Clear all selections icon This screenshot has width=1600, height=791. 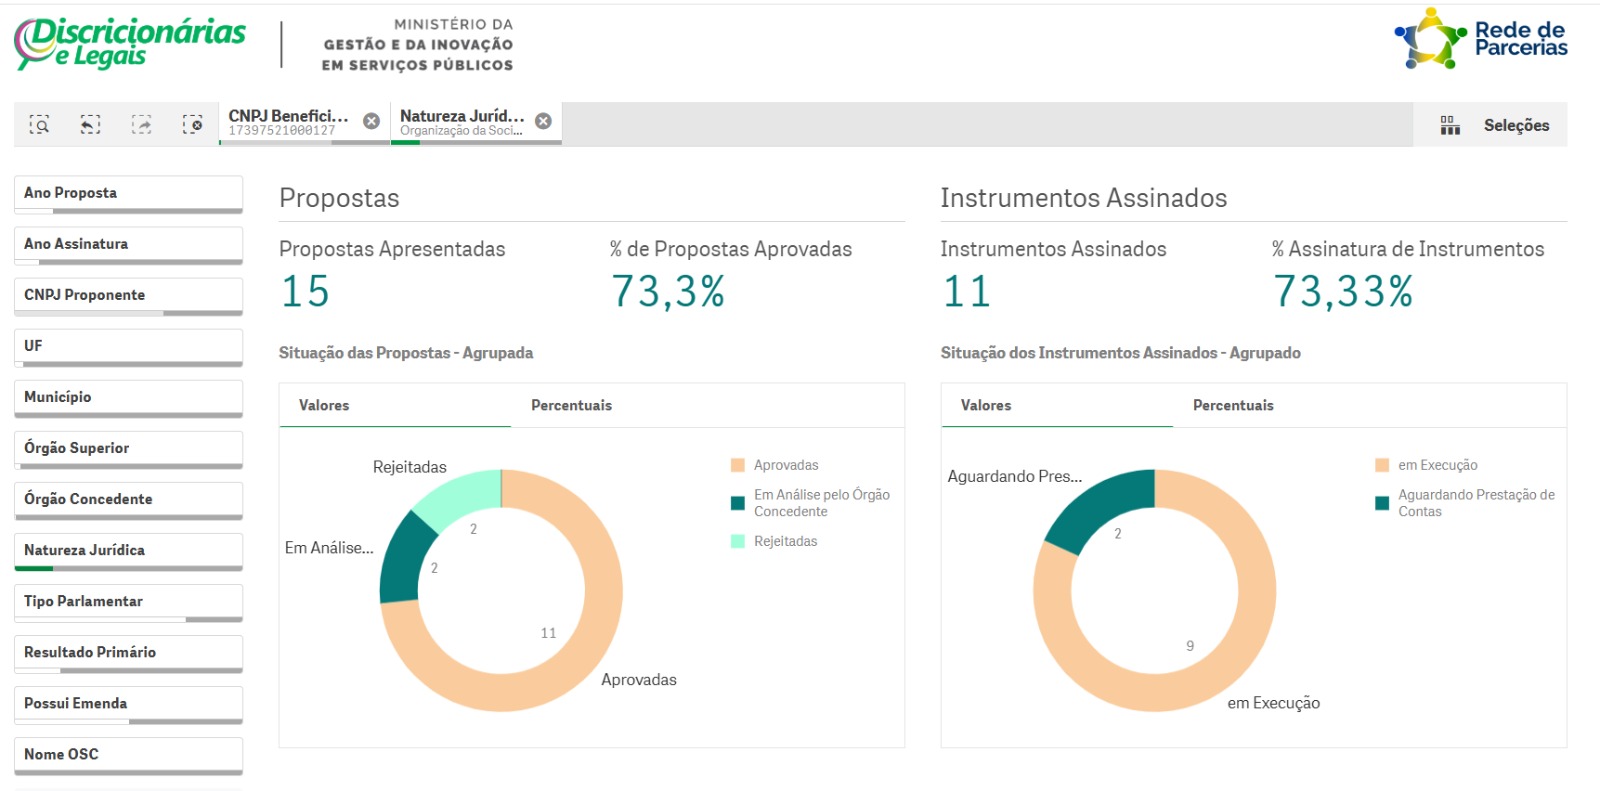(x=192, y=125)
